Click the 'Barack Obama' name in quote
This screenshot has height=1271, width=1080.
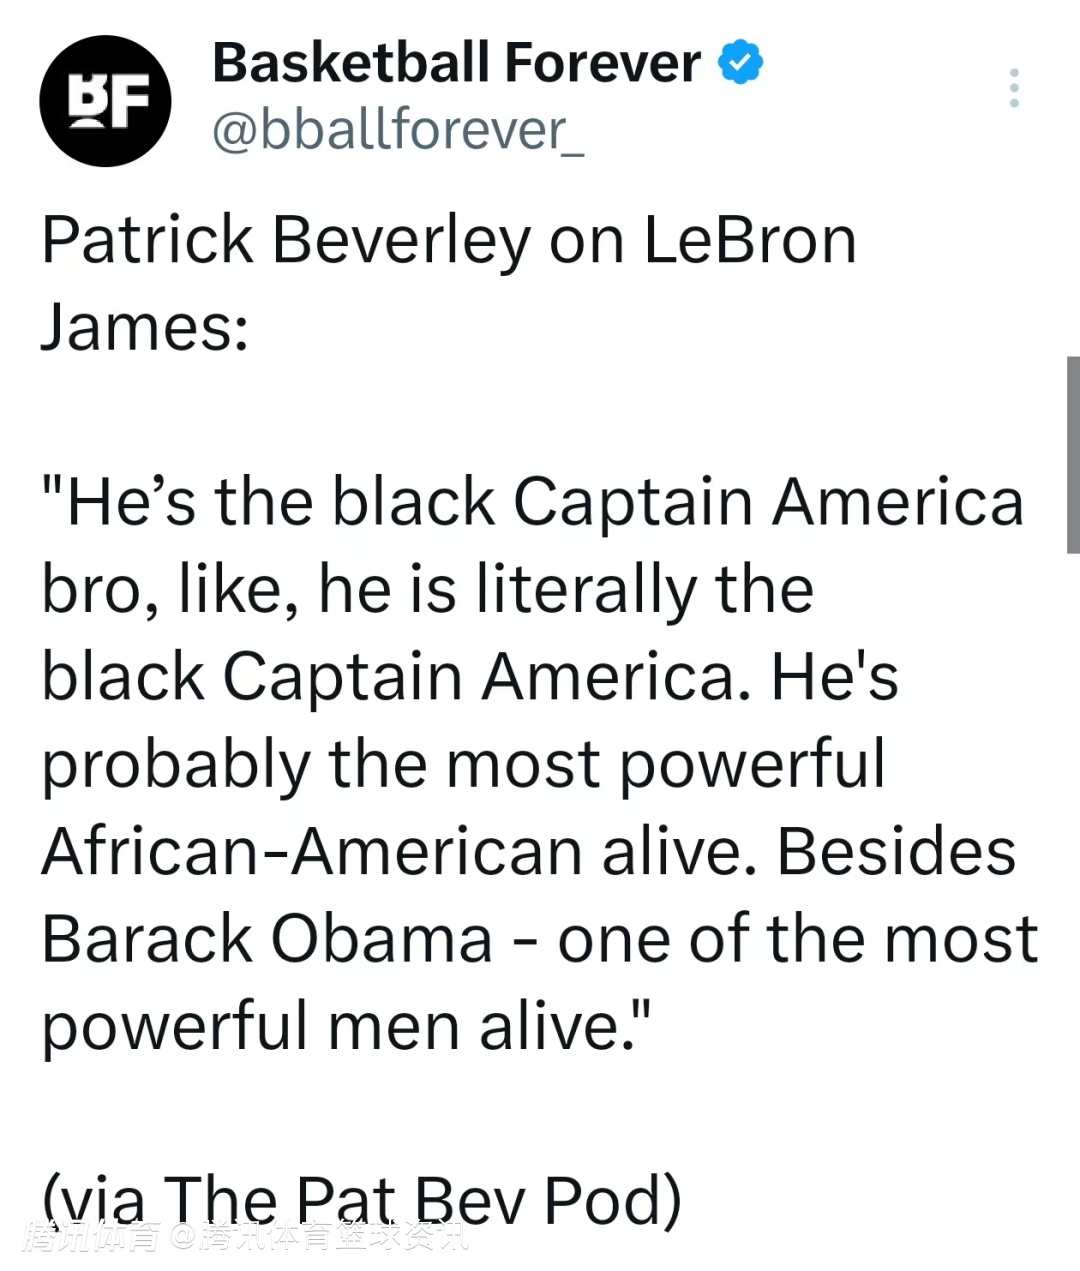(267, 939)
